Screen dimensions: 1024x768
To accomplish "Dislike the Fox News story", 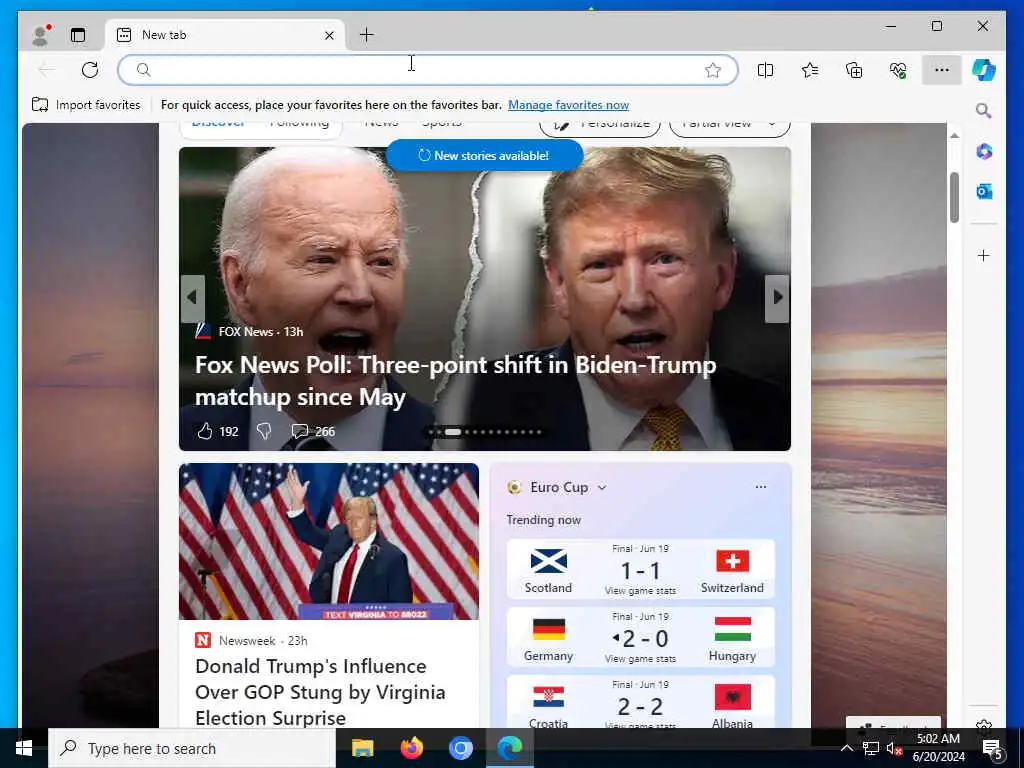I will pyautogui.click(x=264, y=431).
